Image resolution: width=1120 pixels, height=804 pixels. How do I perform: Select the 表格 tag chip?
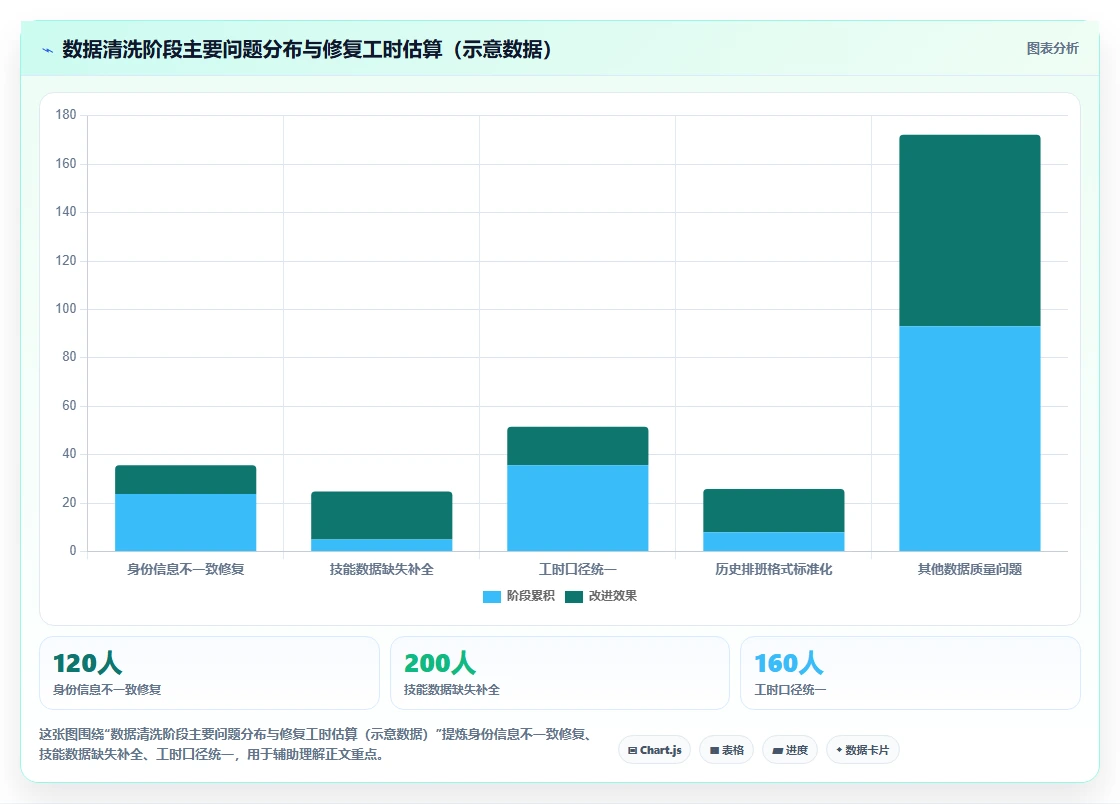pyautogui.click(x=726, y=750)
